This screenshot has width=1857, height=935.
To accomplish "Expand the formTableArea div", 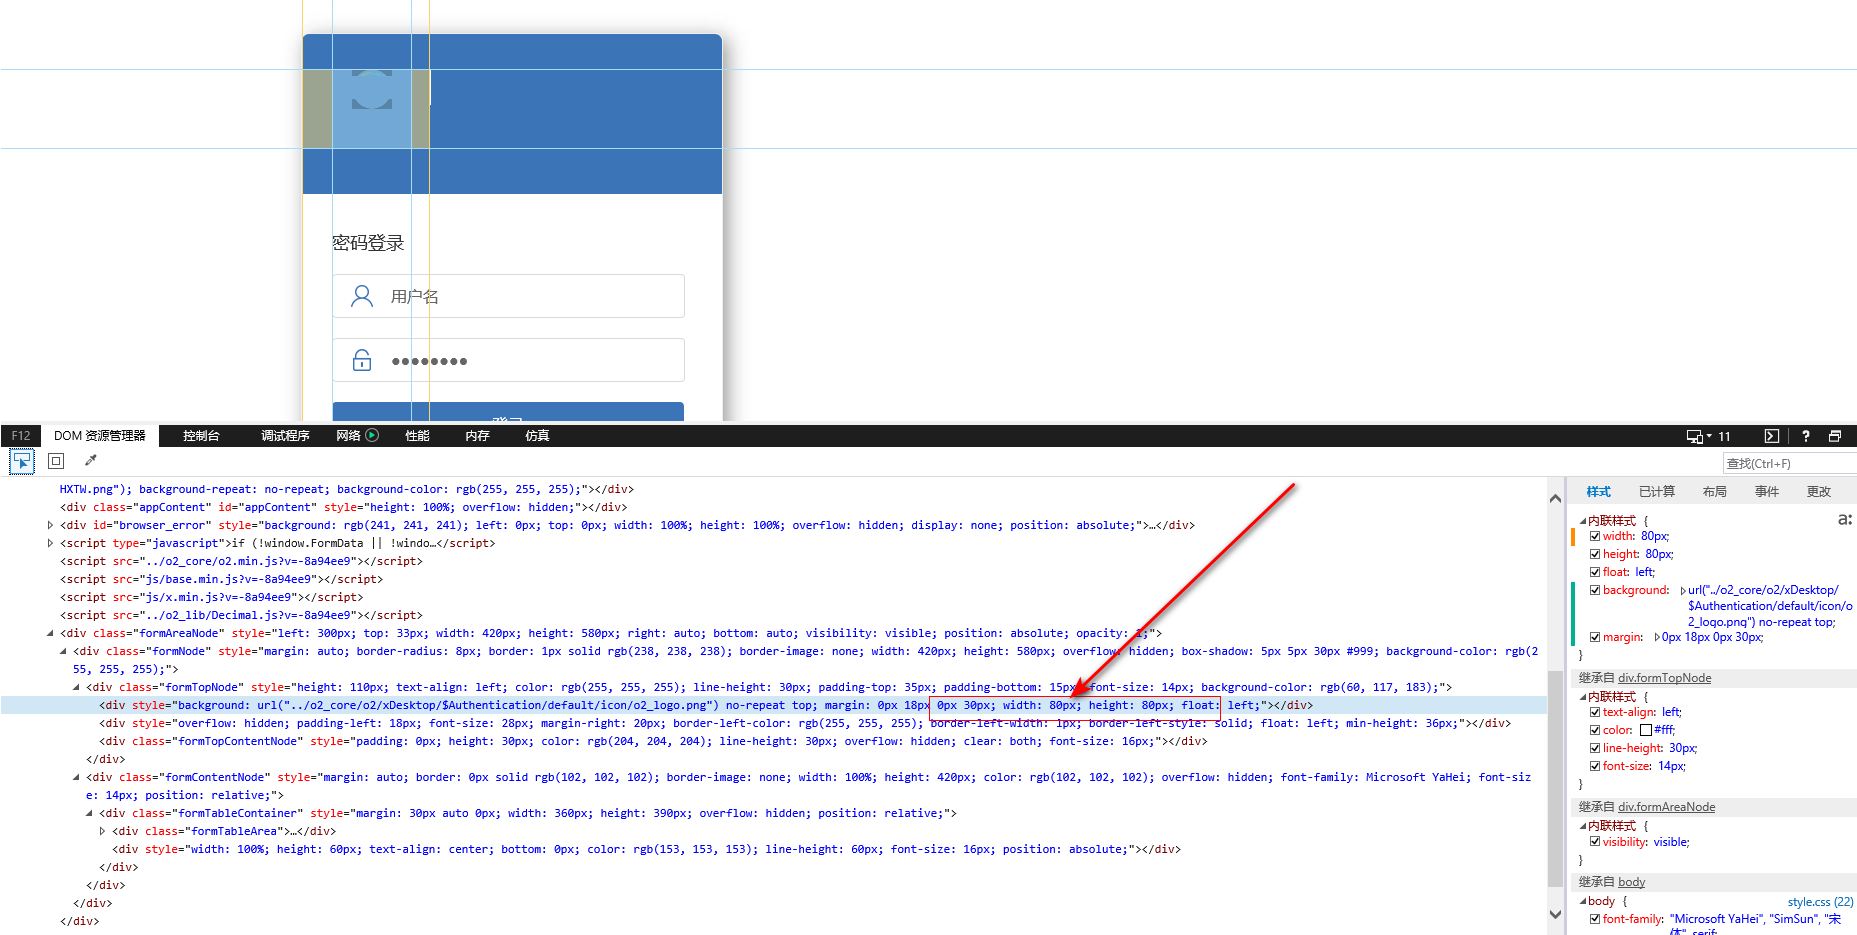I will coord(102,831).
